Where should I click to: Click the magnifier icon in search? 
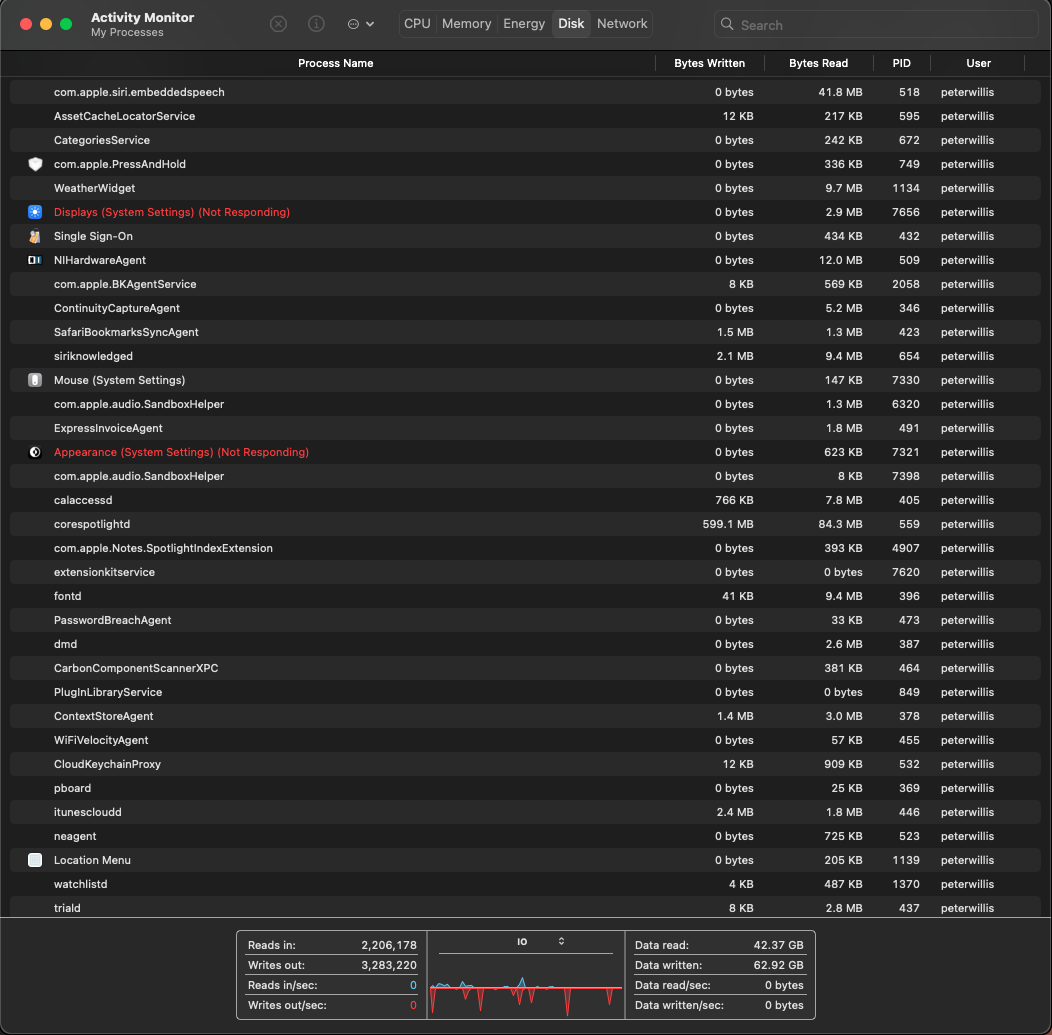[x=727, y=24]
